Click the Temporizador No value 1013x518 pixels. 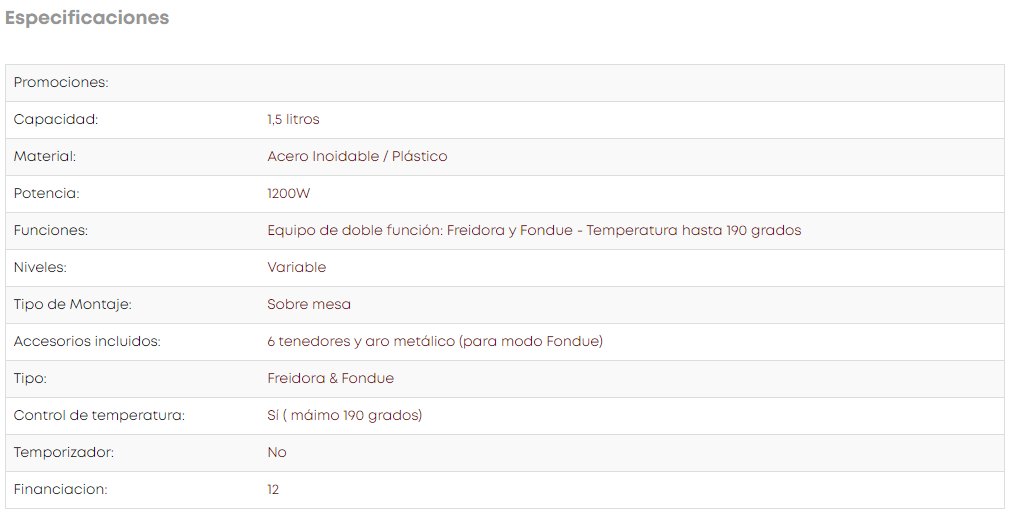click(x=277, y=453)
